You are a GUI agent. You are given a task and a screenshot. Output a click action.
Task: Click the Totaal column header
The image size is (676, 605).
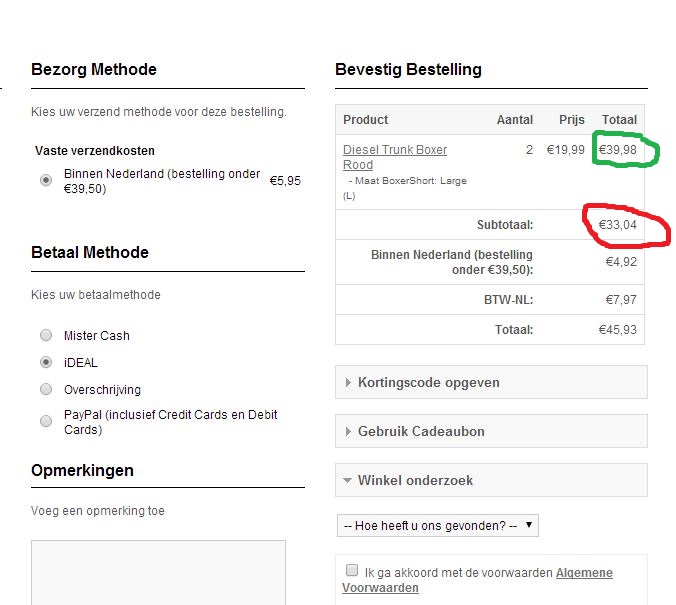[619, 119]
